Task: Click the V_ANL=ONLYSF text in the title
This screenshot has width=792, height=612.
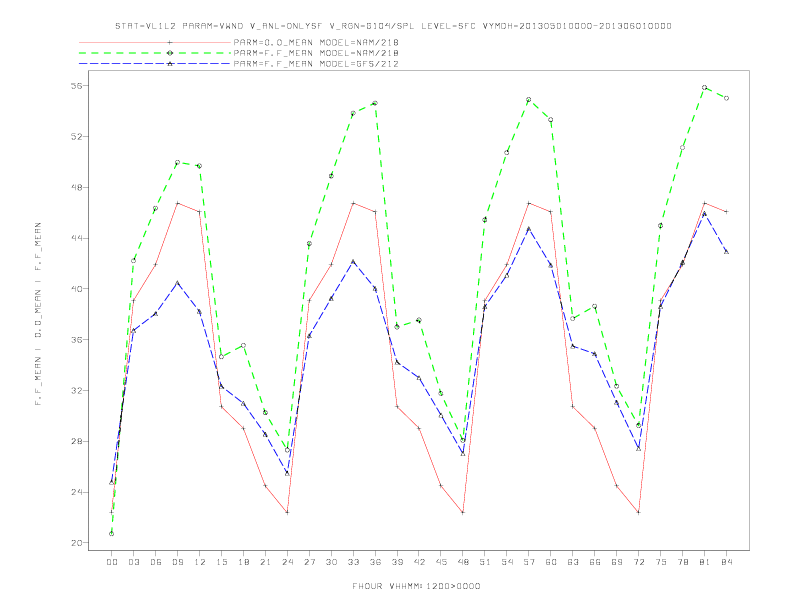Action: [x=286, y=26]
